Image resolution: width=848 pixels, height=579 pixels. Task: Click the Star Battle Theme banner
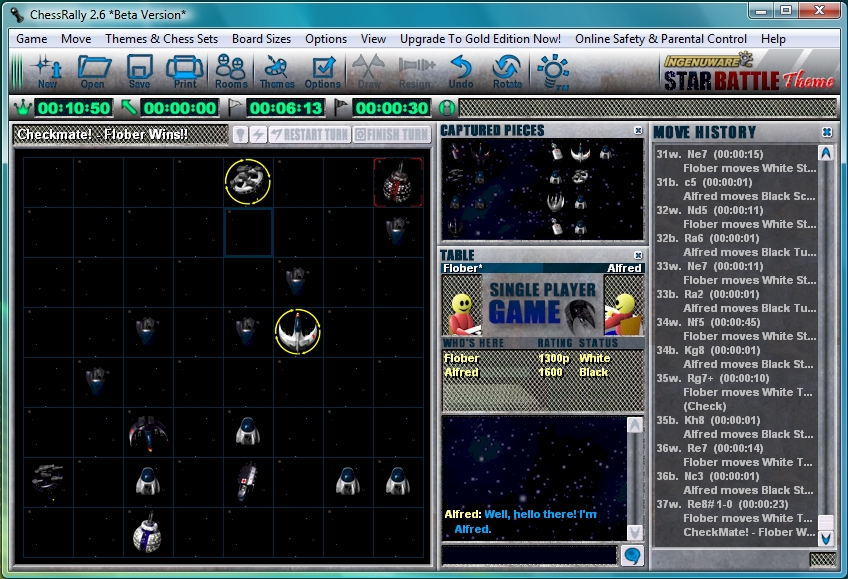[748, 72]
